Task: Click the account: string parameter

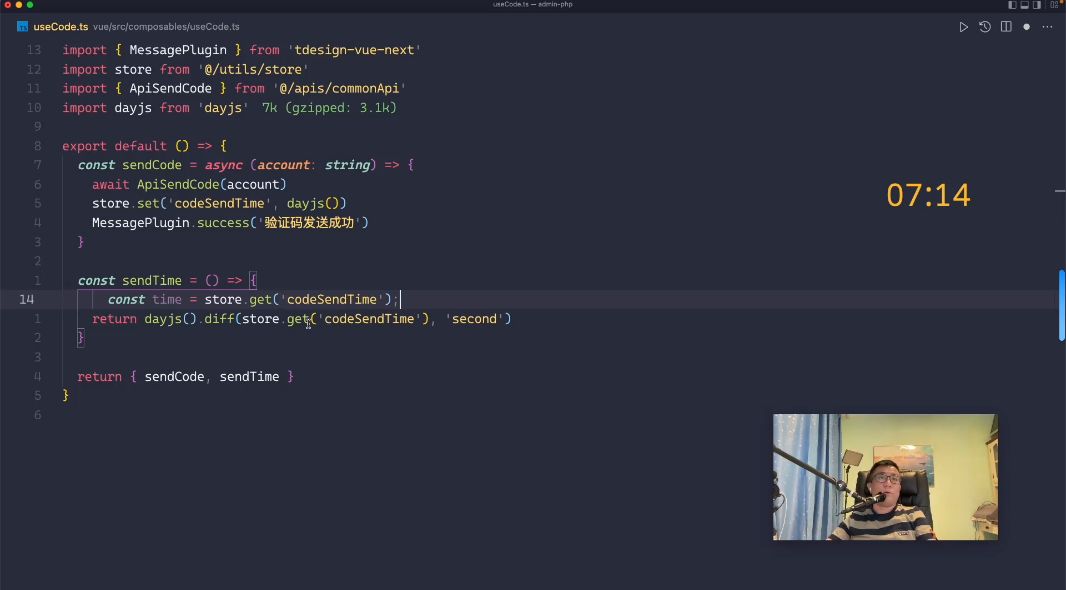Action: point(313,165)
